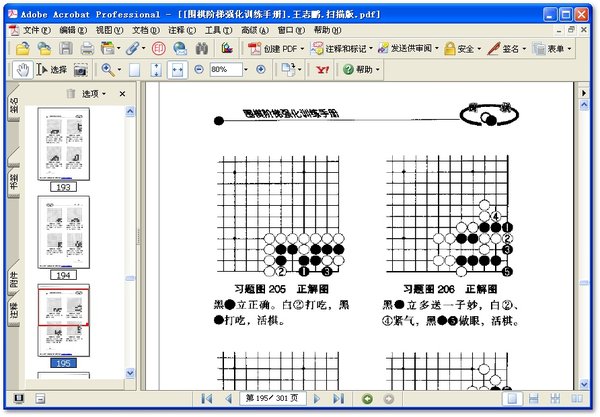The image size is (600, 417).
Task: Expand the Organizer dropdown arrow
Action: 119,49
